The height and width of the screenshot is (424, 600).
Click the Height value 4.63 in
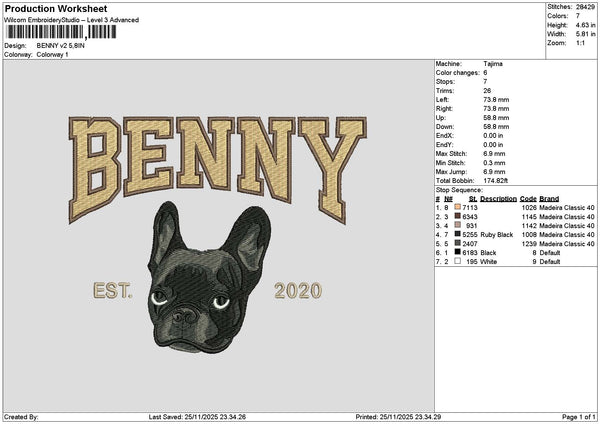(x=585, y=25)
